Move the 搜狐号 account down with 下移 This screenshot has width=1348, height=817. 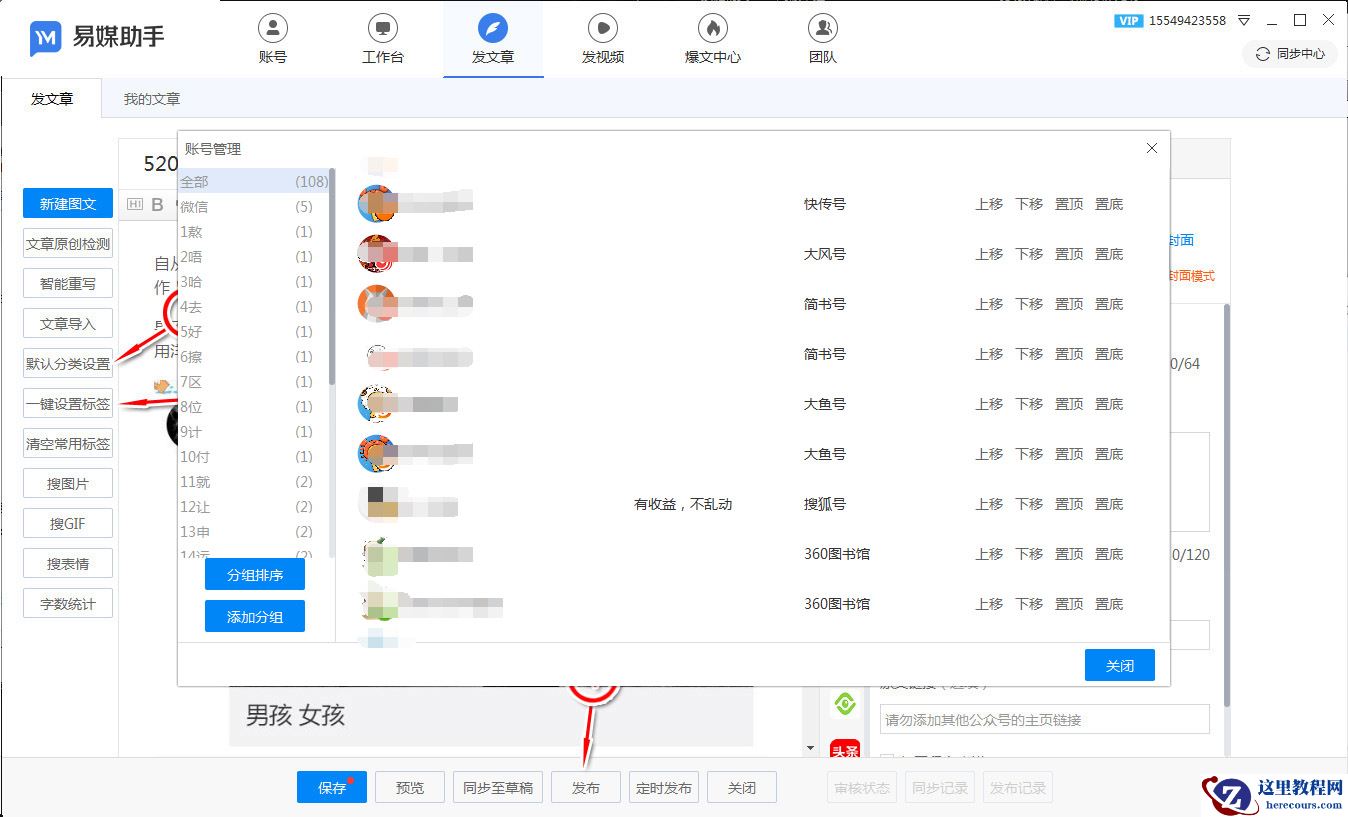1029,504
